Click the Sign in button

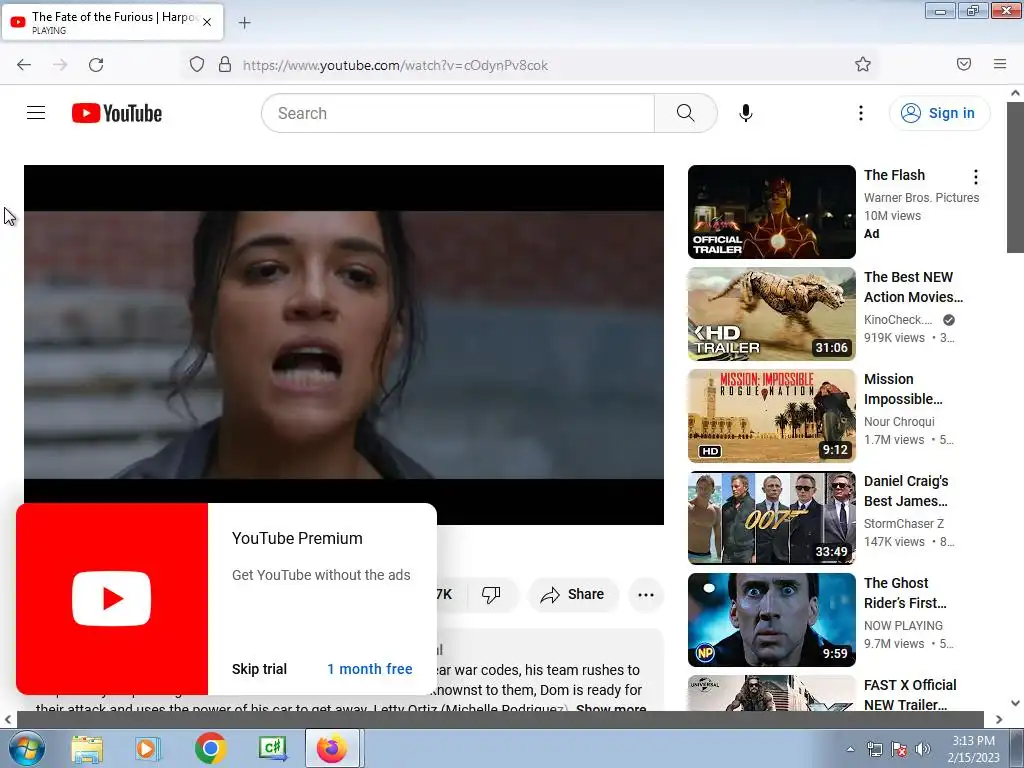pos(939,113)
